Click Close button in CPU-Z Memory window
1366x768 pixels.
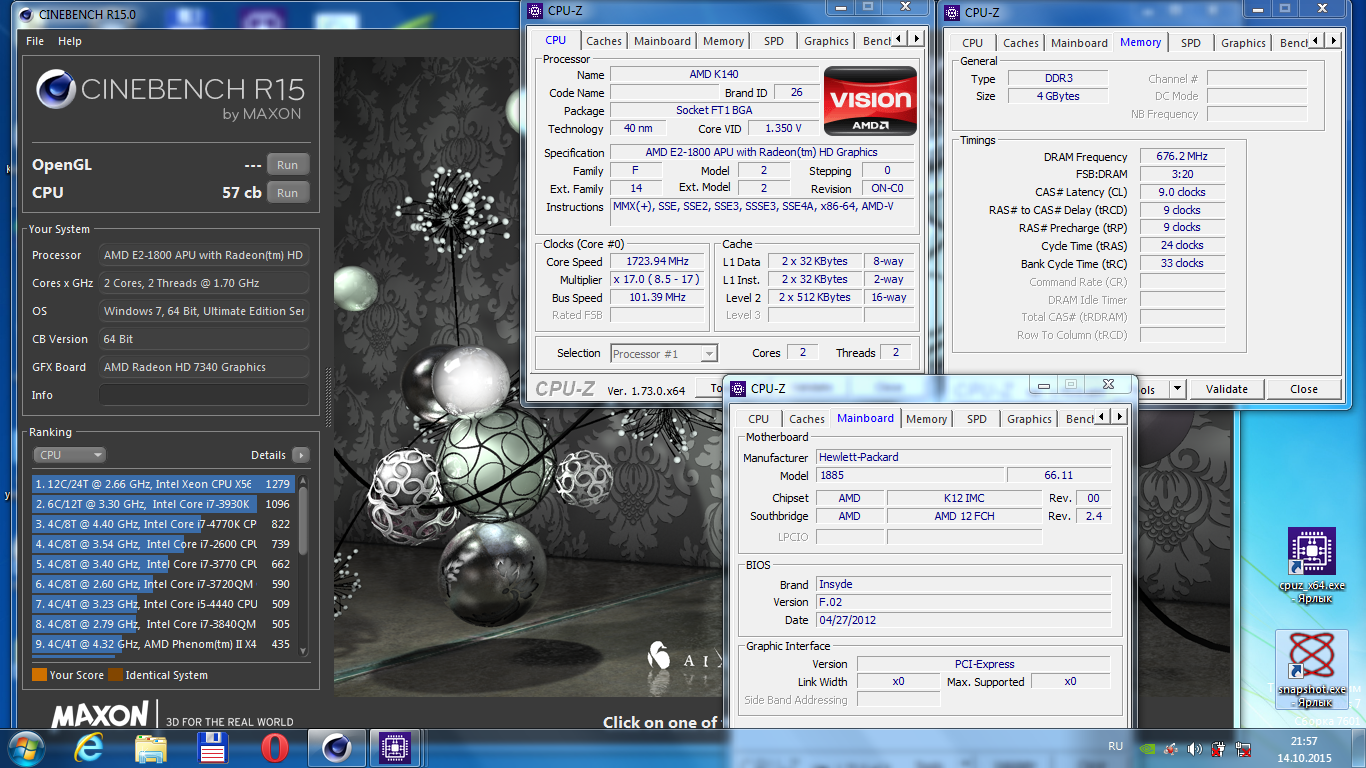pos(1304,389)
